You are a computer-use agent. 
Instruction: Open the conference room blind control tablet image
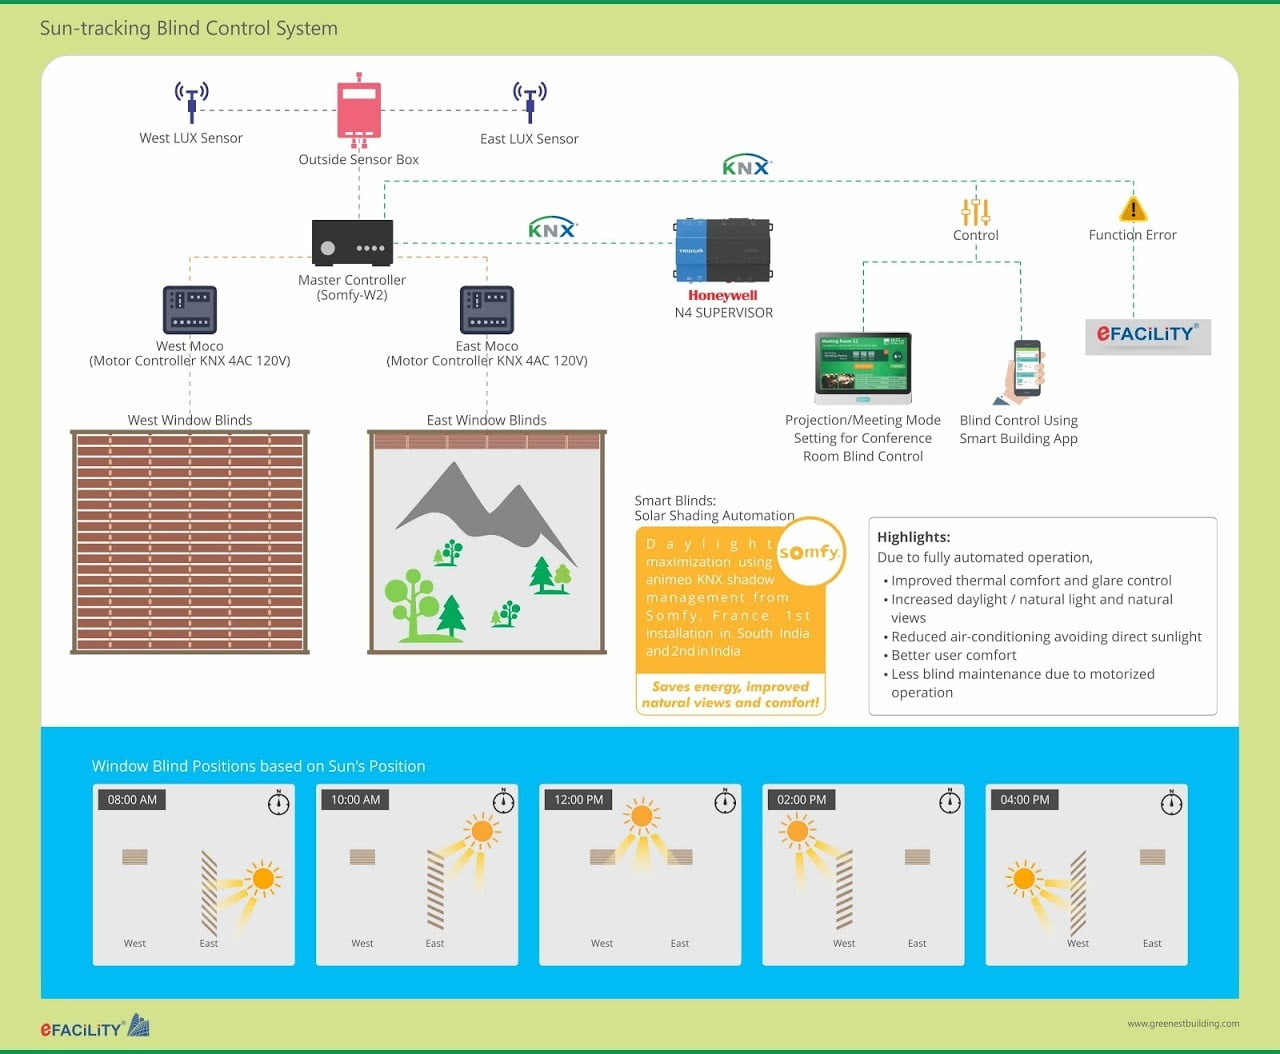[863, 367]
